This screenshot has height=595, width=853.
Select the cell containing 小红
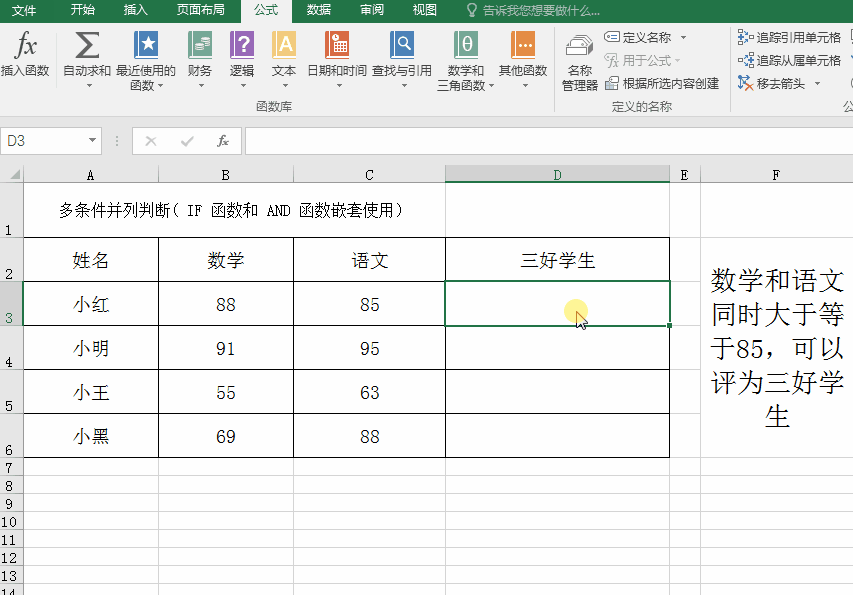(x=91, y=303)
